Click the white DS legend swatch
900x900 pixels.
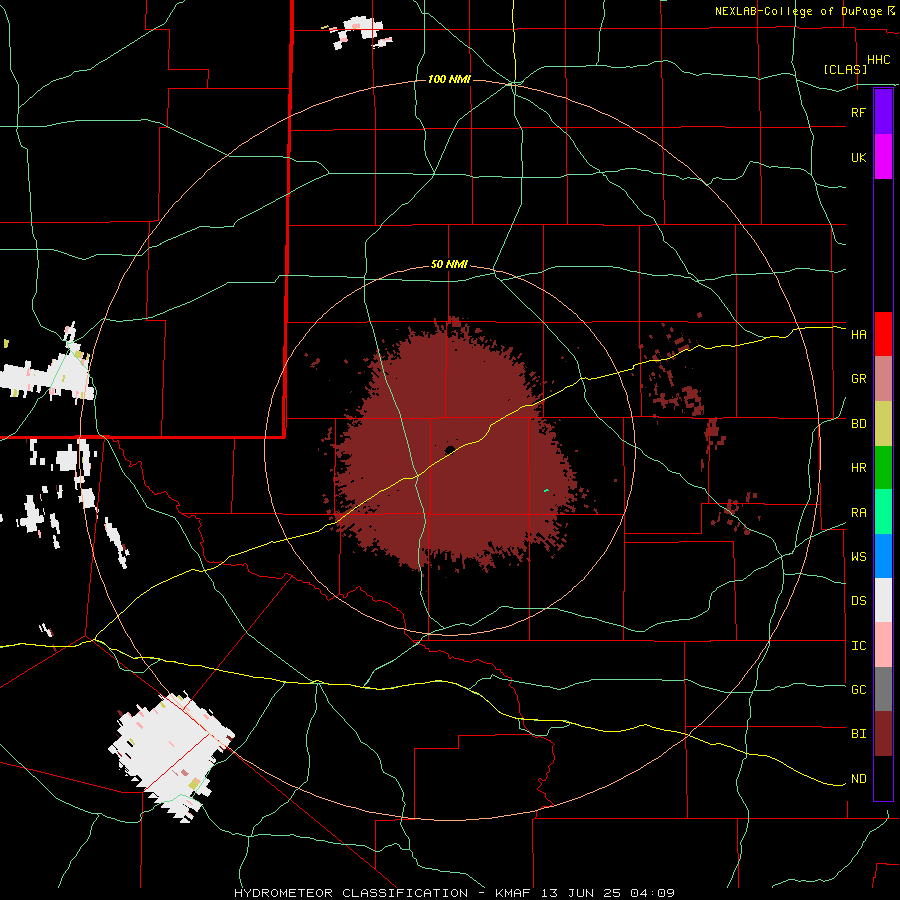(883, 600)
